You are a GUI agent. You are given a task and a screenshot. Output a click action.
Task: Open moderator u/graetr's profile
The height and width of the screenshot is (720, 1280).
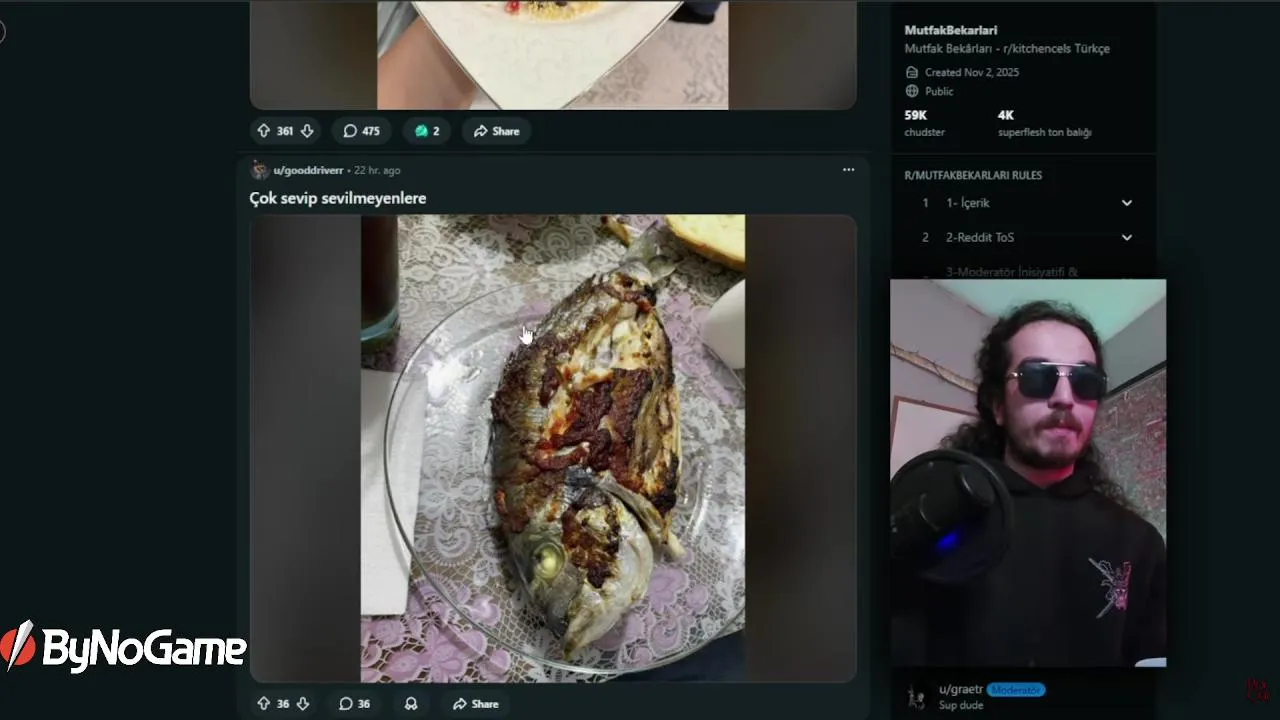tap(961, 690)
